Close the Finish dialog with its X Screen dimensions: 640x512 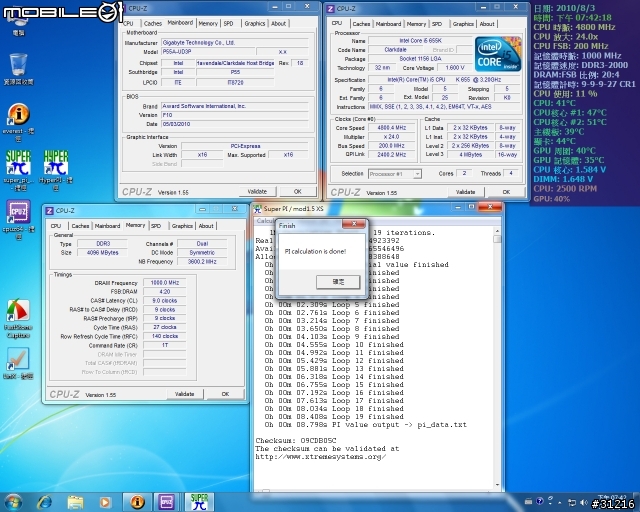click(354, 224)
